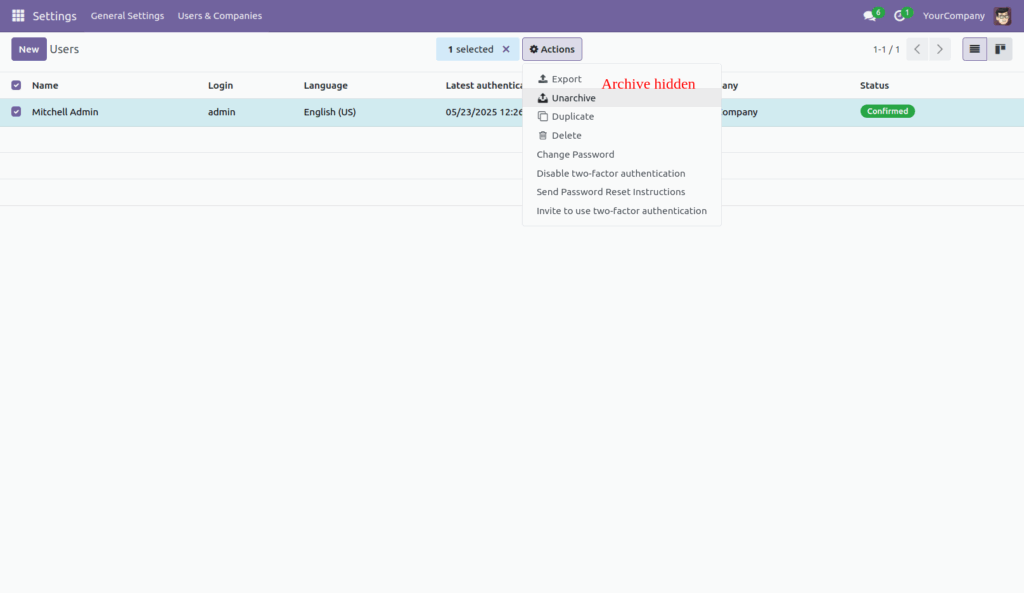The image size is (1024, 593).
Task: Open the apps grid menu icon
Action: 17,15
